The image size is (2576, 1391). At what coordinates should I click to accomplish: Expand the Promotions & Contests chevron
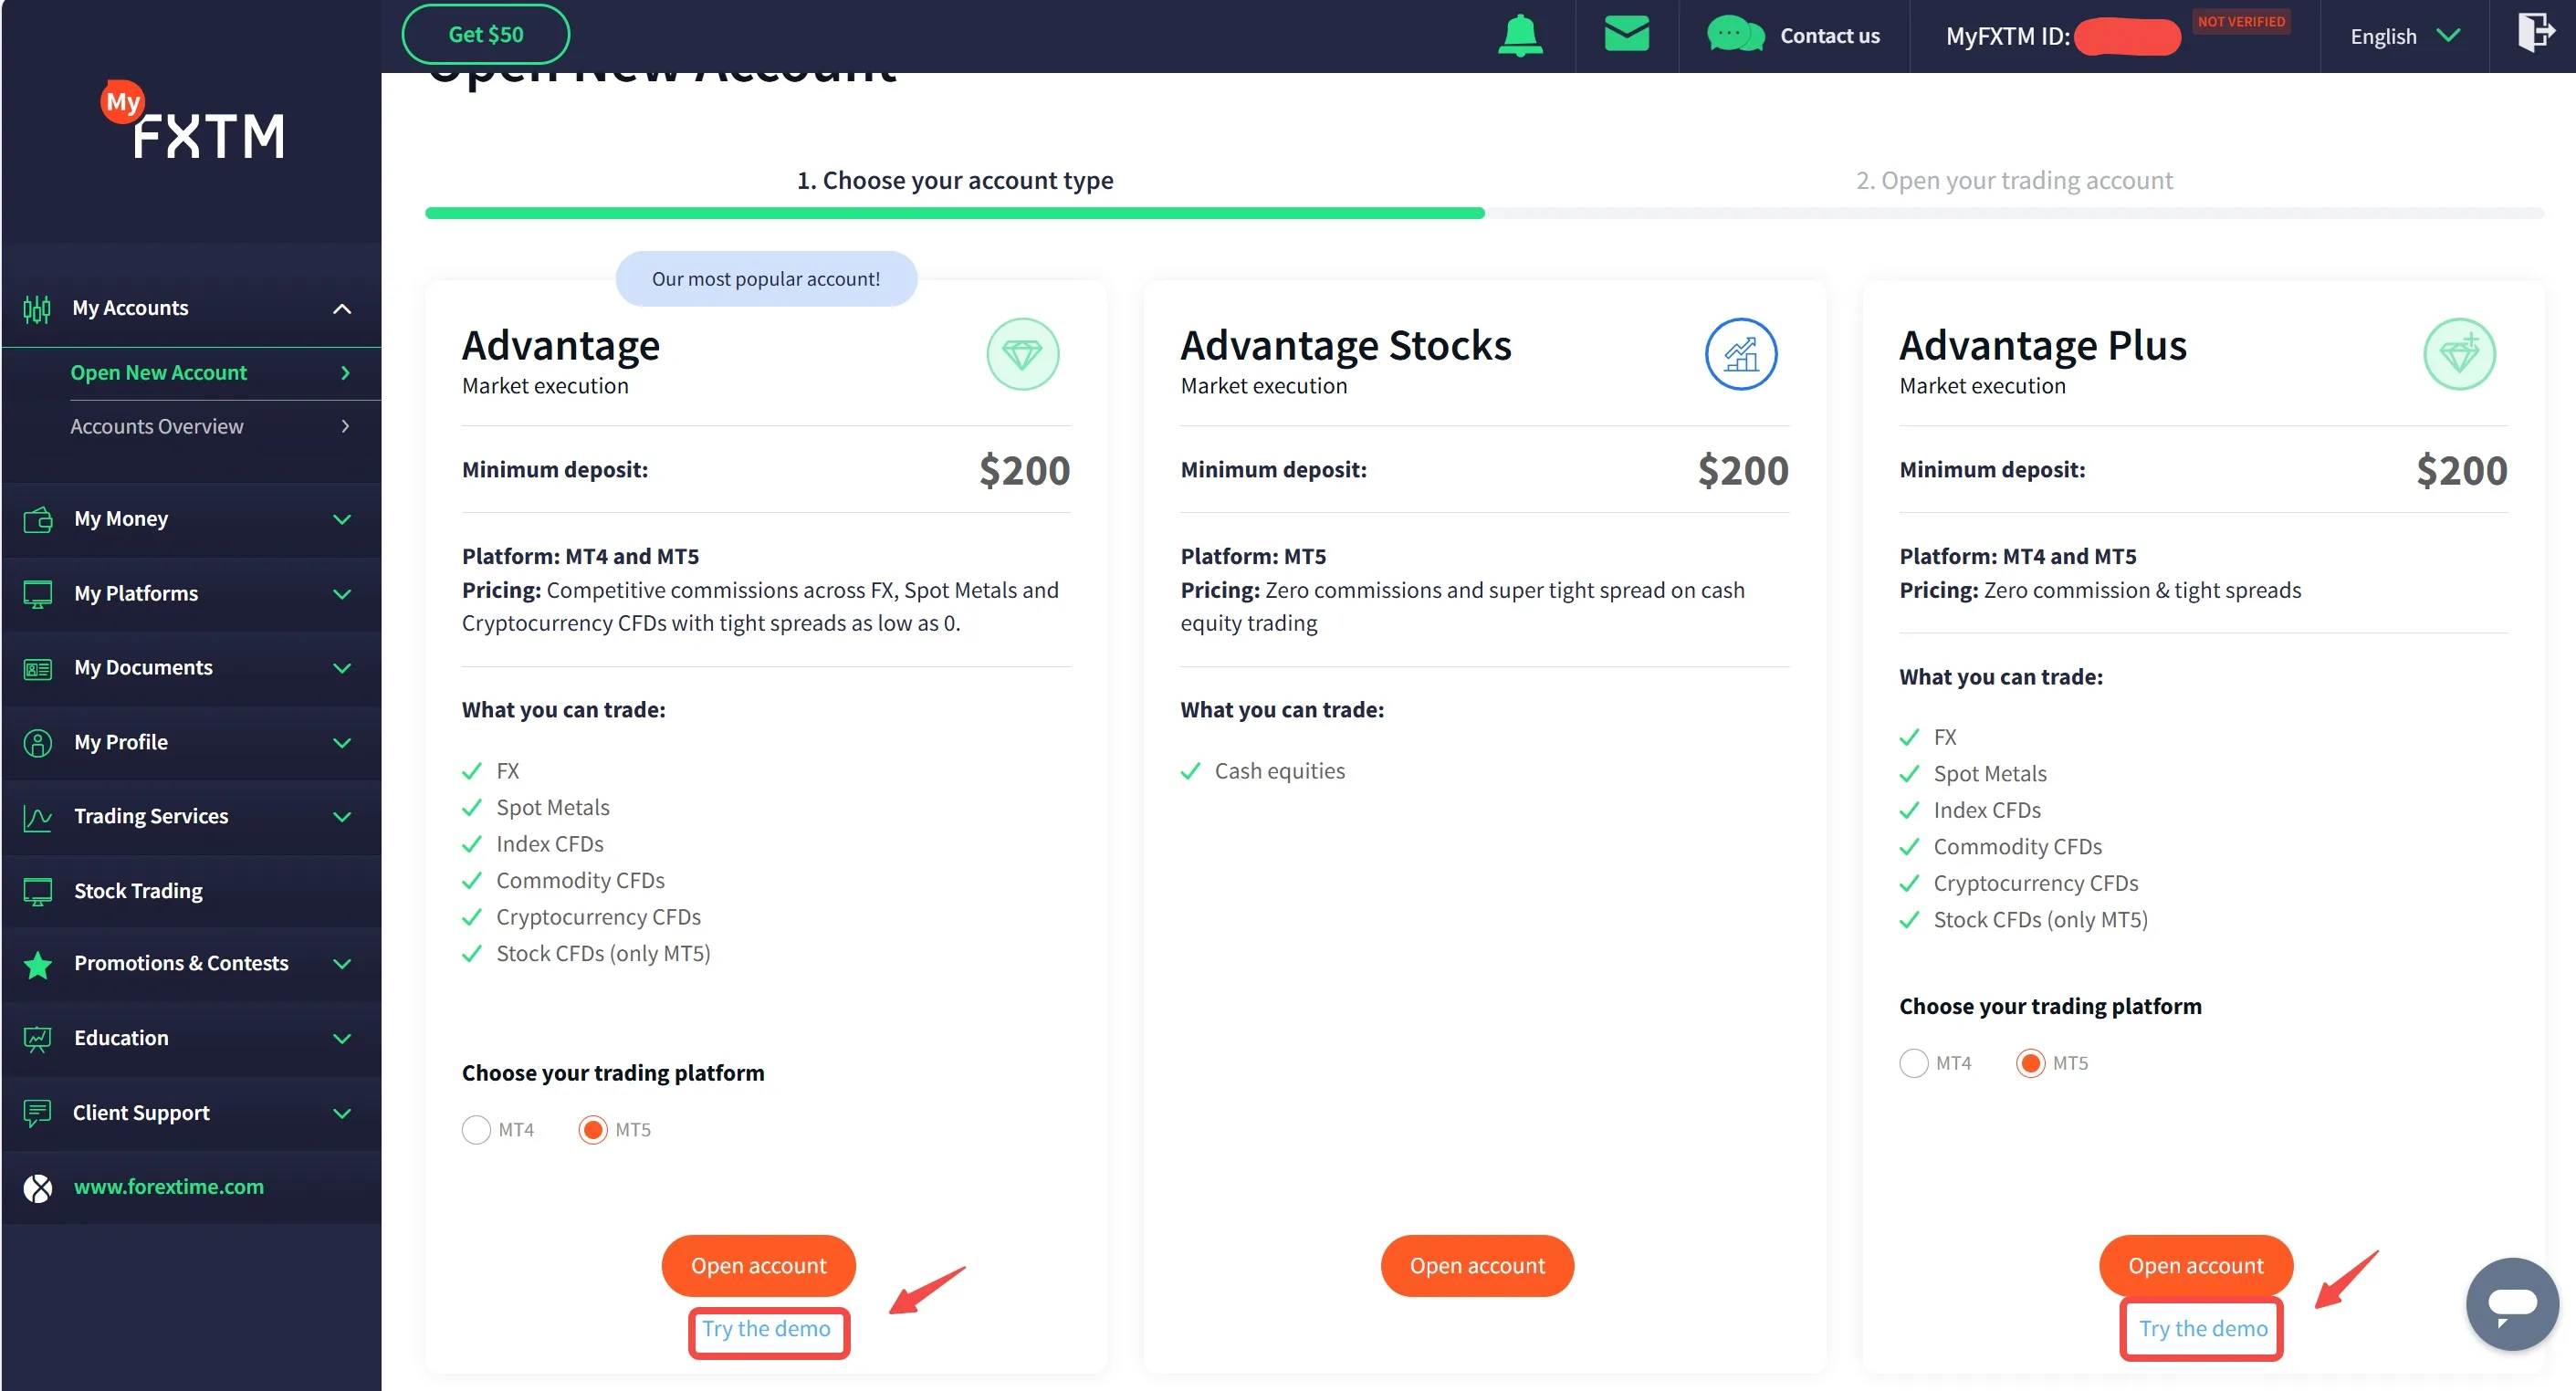point(342,964)
